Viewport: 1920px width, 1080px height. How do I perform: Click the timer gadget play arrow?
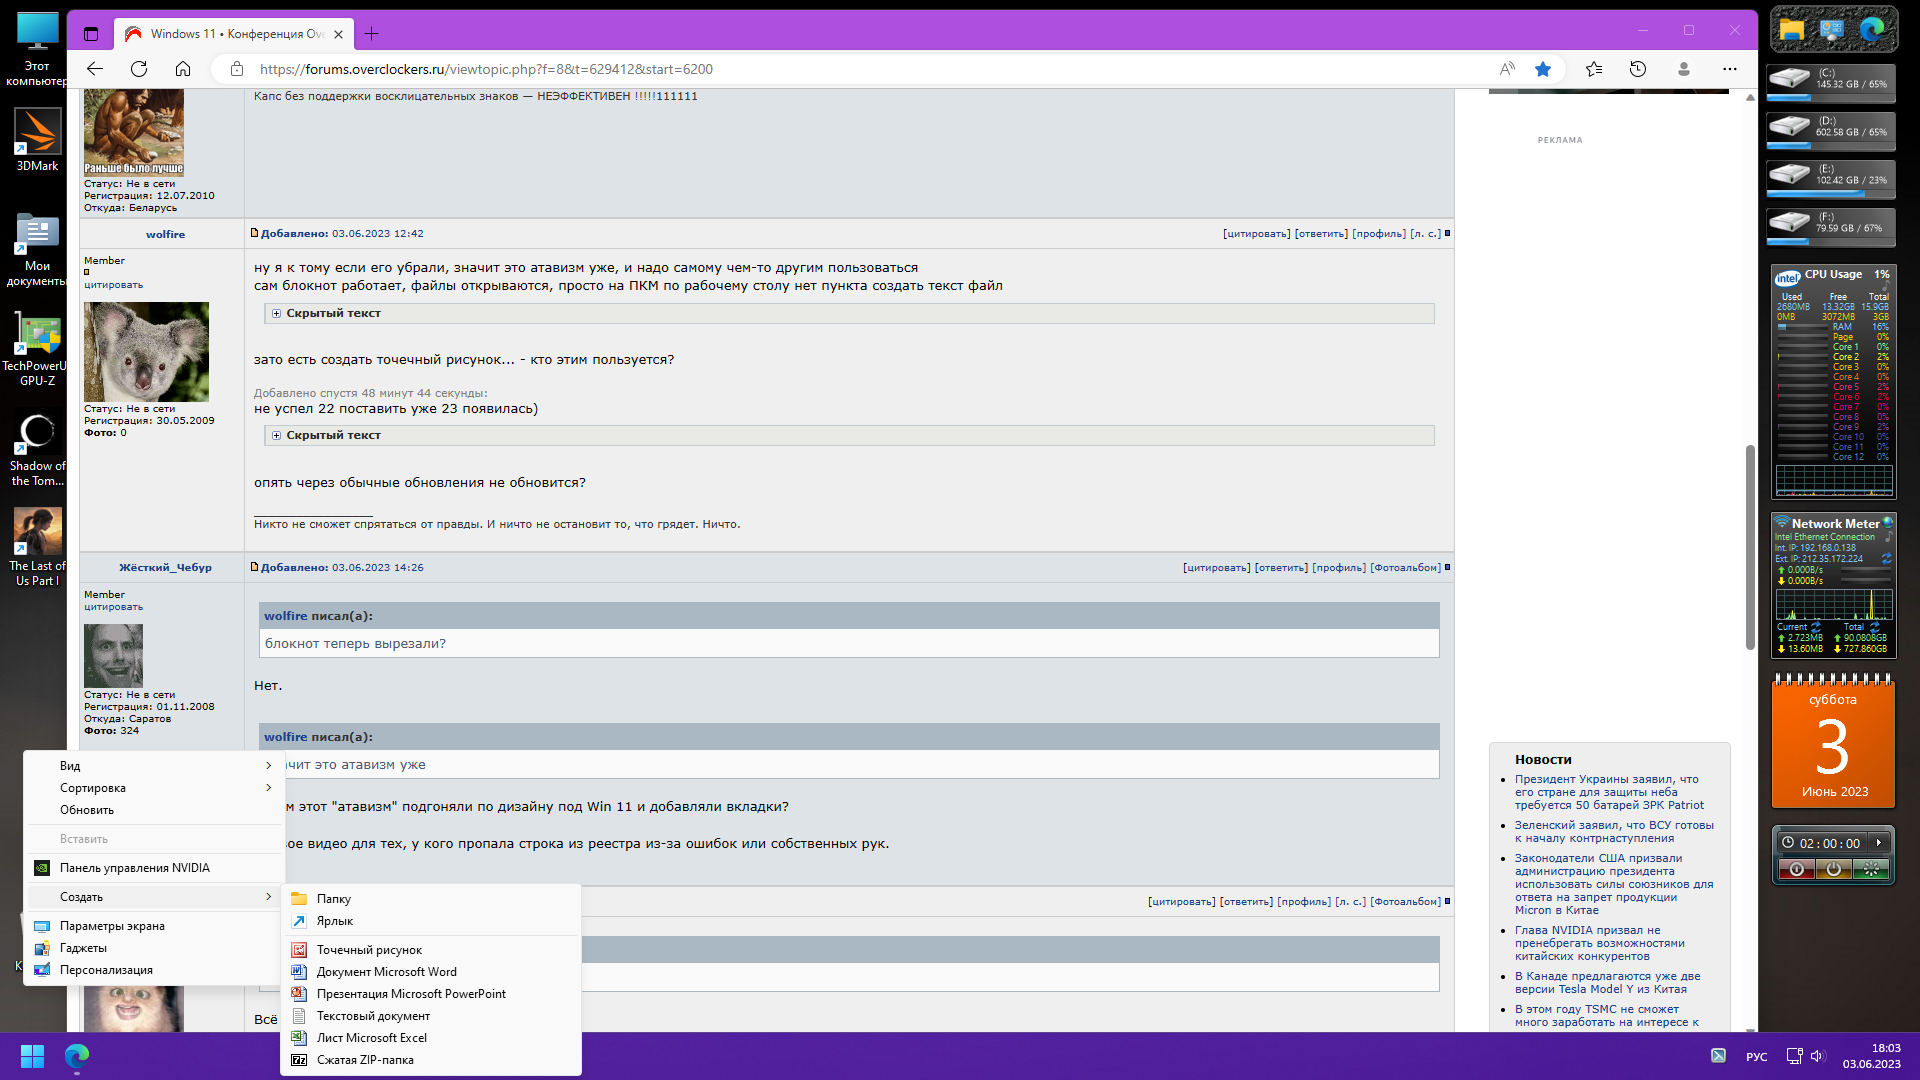pyautogui.click(x=1879, y=843)
